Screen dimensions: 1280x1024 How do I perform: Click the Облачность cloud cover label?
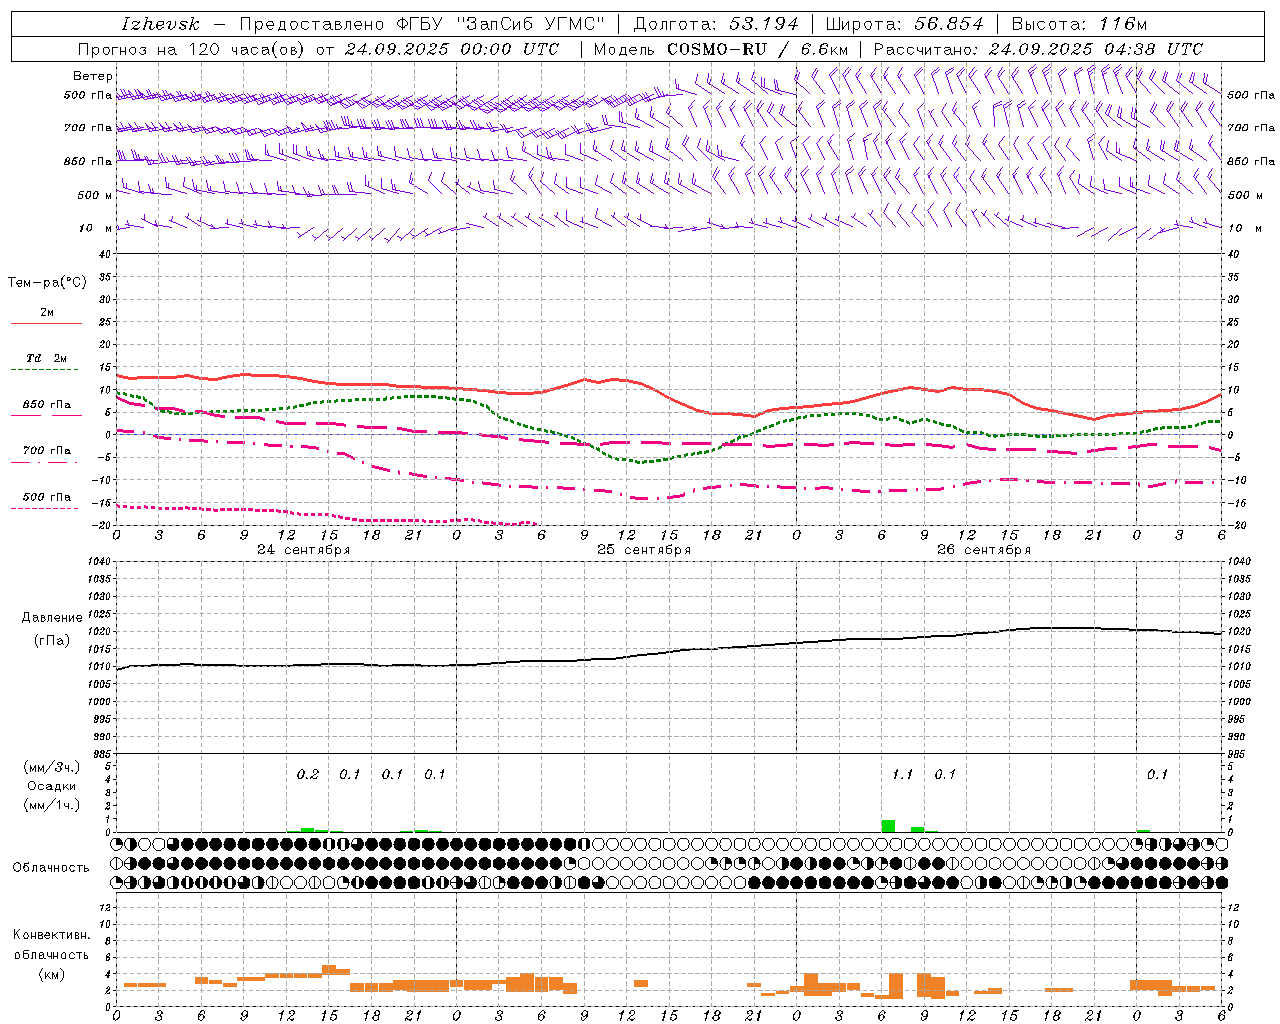tap(51, 868)
